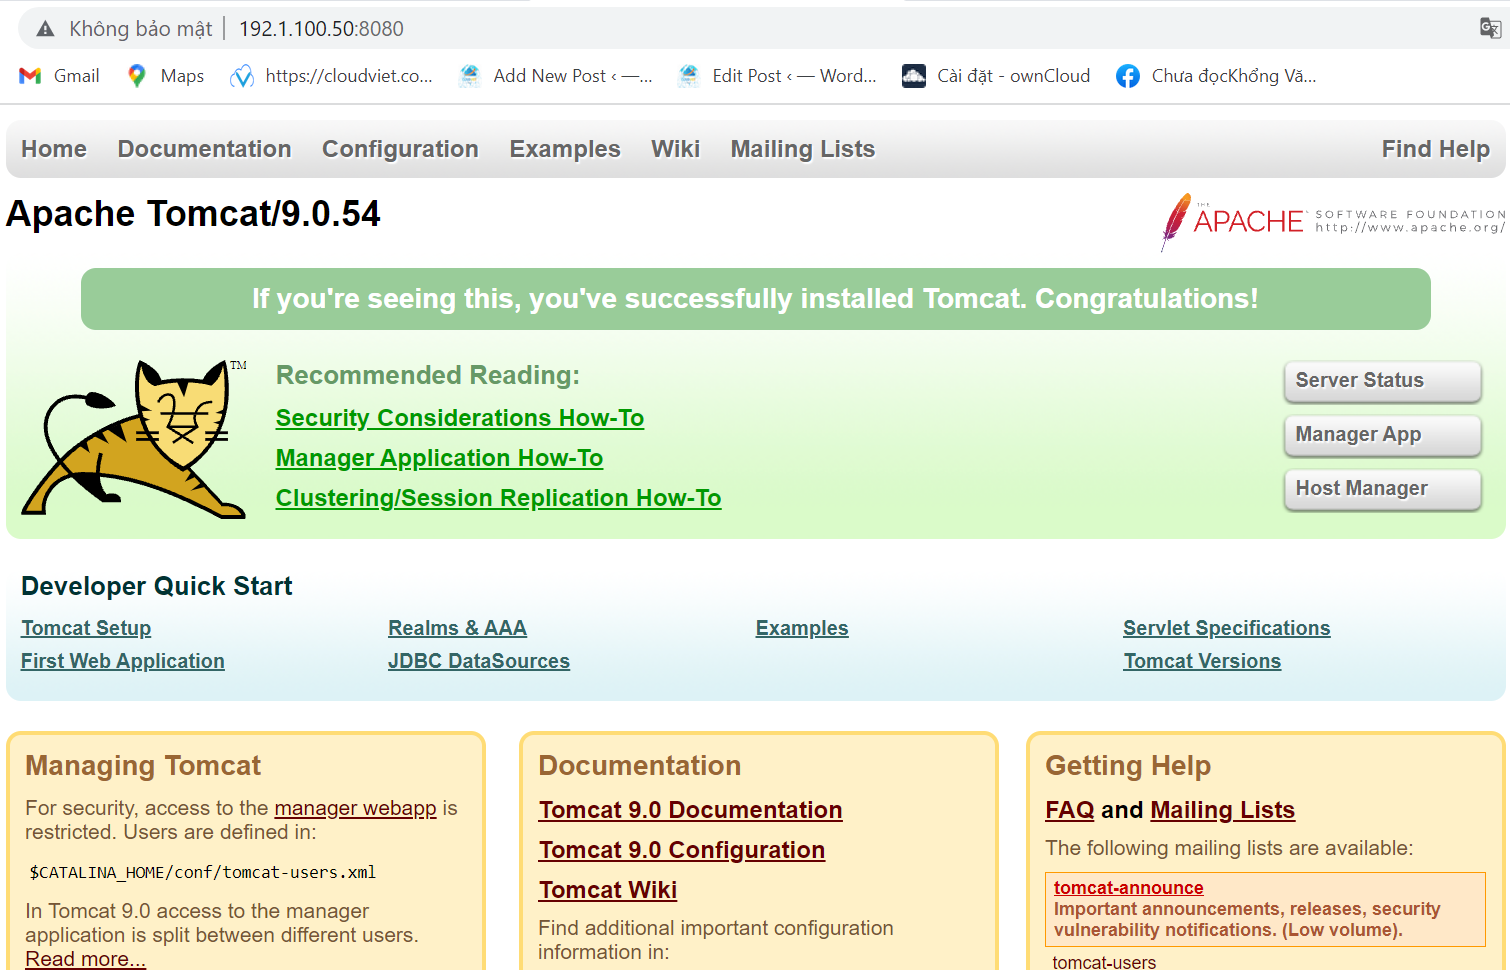Click the Managing Tomcat heading
The height and width of the screenshot is (970, 1510).
[143, 766]
